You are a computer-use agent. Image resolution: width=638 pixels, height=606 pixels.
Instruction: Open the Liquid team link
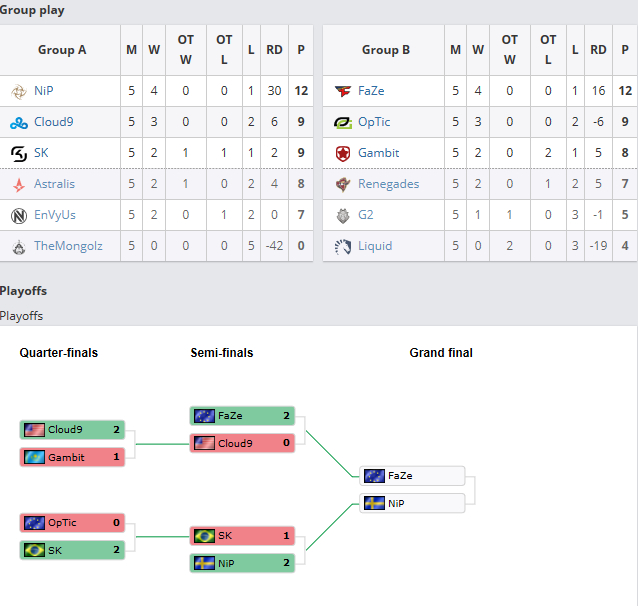[375, 246]
